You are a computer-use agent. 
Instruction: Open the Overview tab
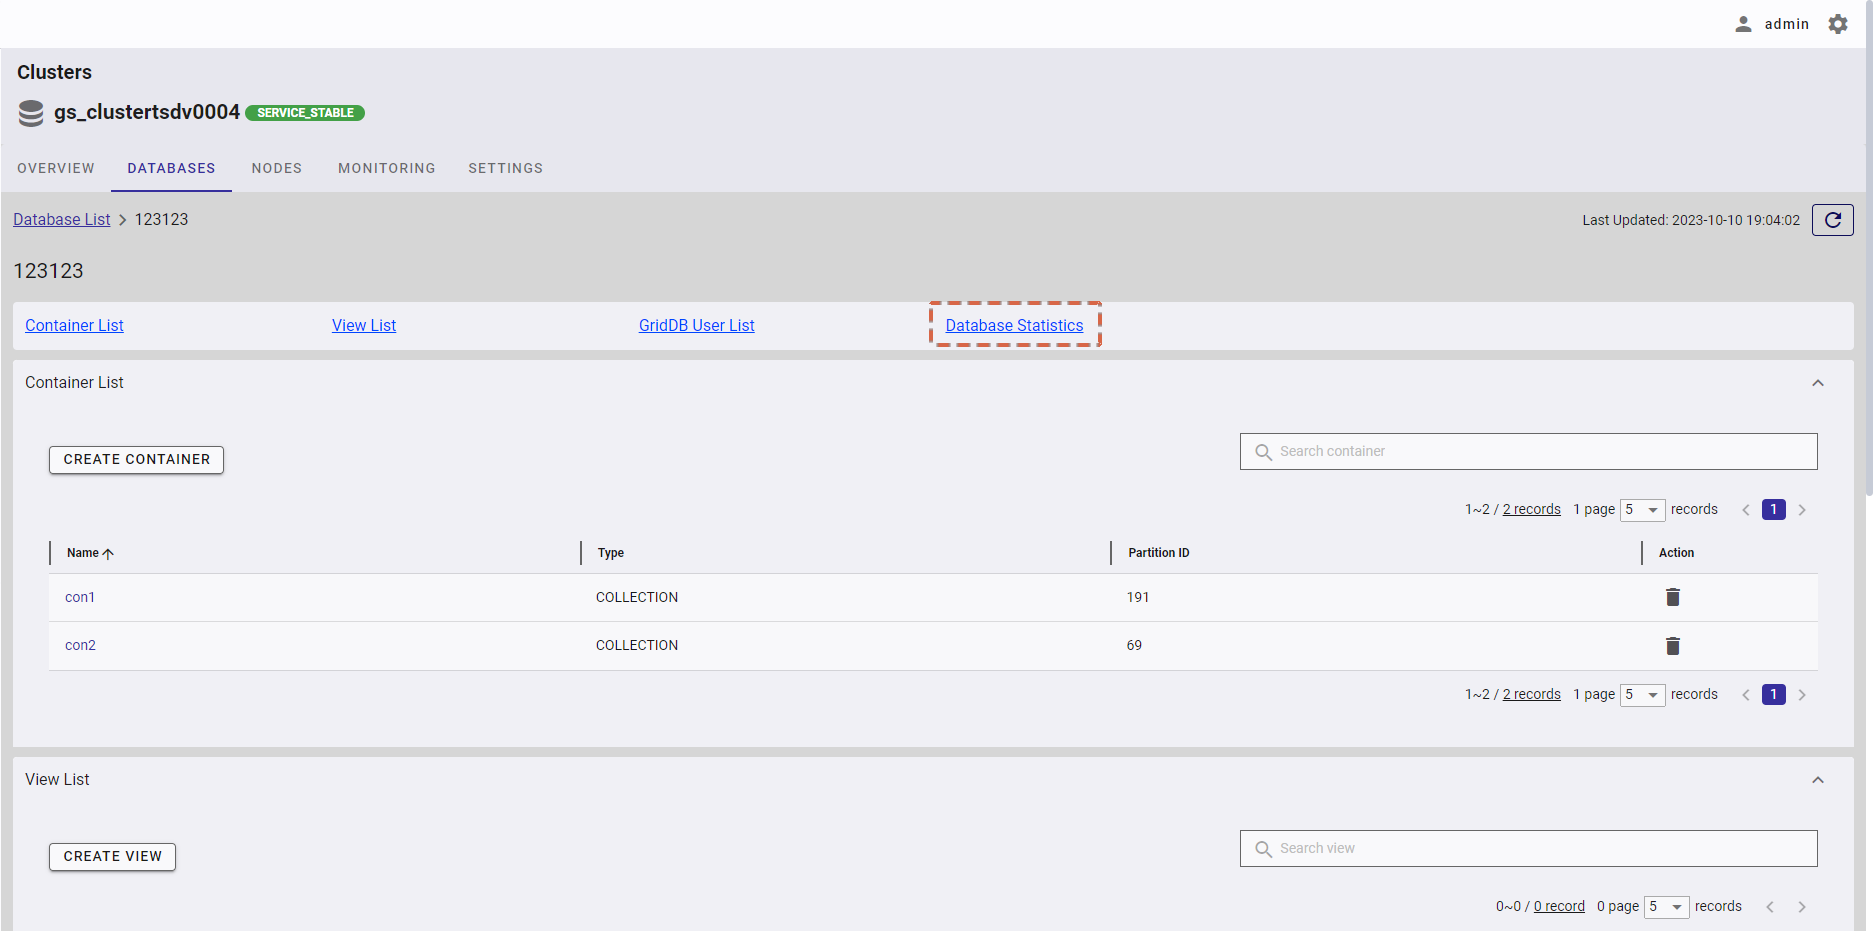point(56,168)
